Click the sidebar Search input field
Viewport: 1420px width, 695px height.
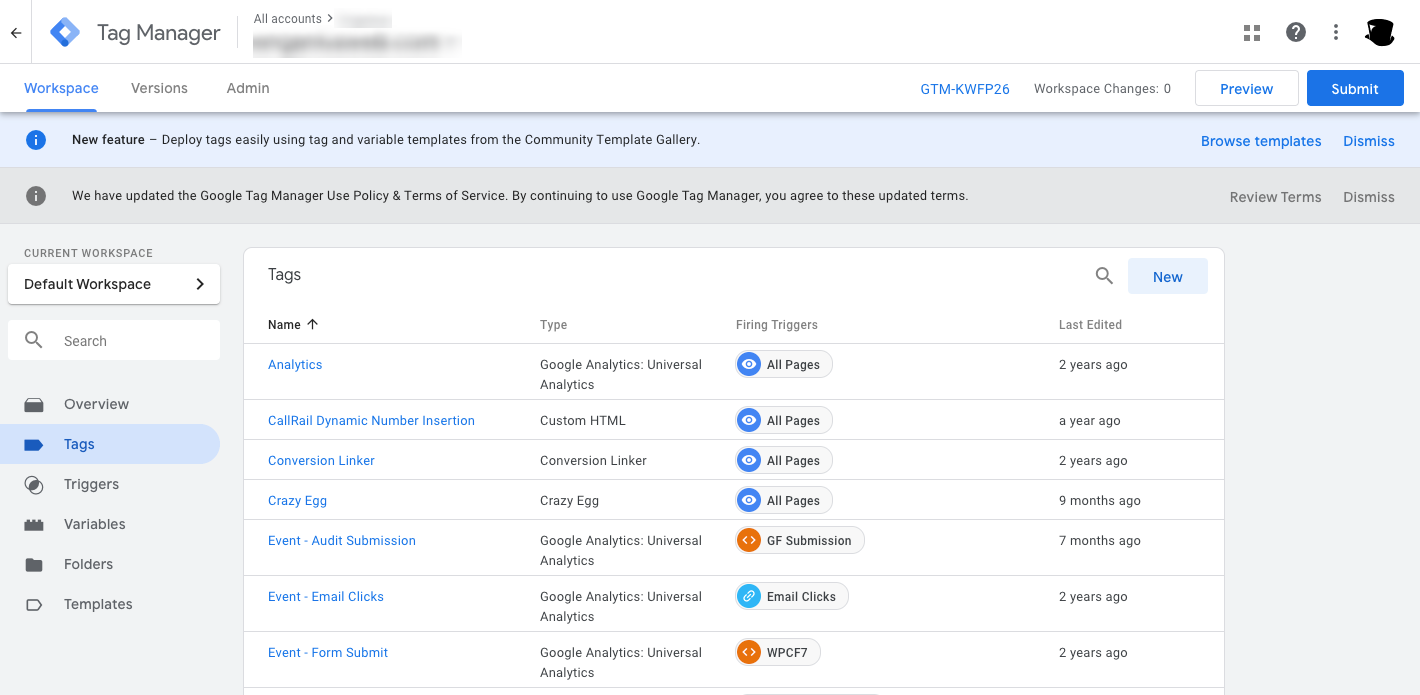(x=114, y=340)
